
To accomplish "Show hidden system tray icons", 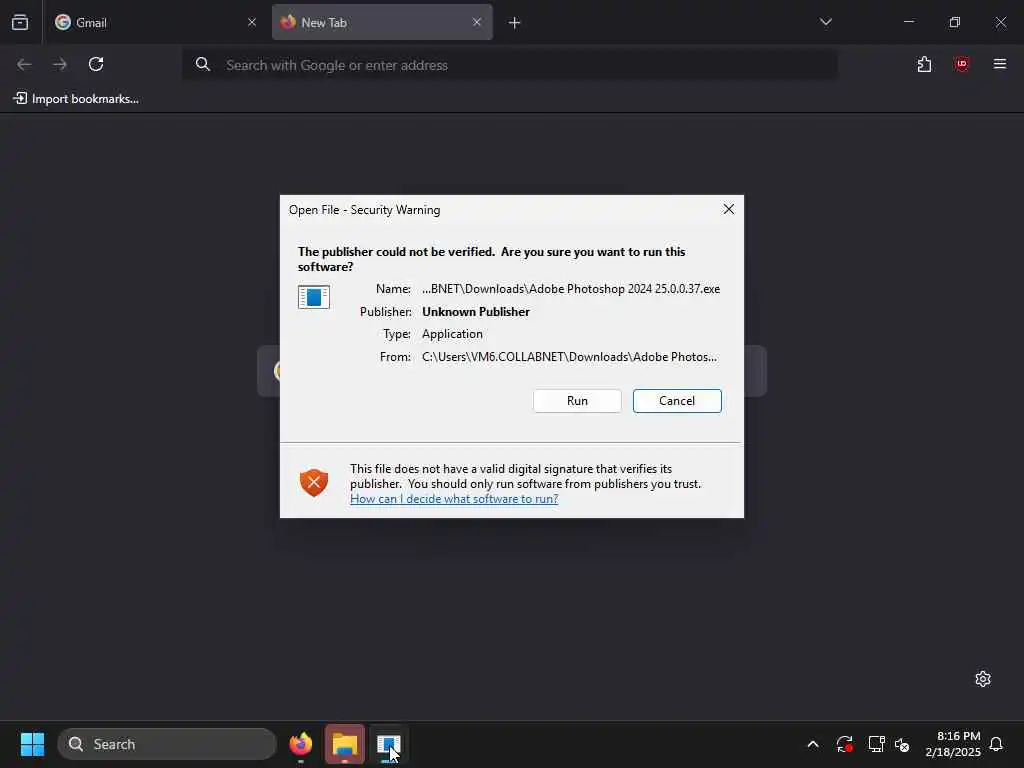I will [812, 744].
